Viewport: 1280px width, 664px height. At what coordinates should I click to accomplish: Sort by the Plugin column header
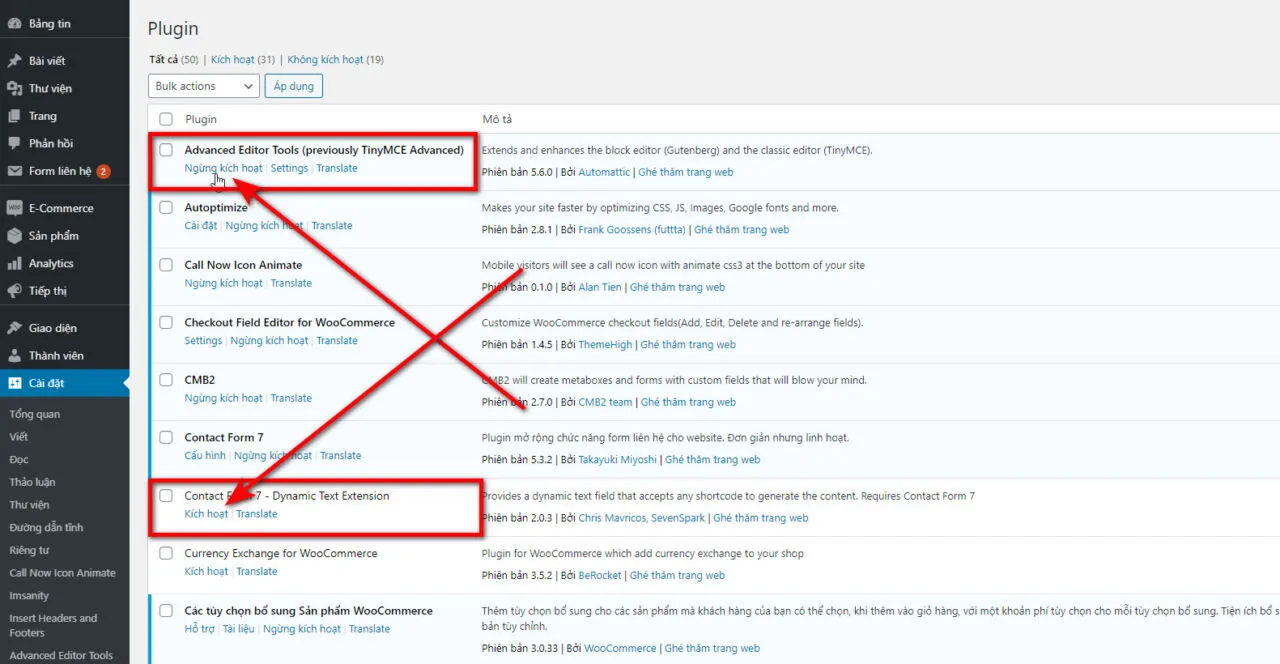(200, 119)
